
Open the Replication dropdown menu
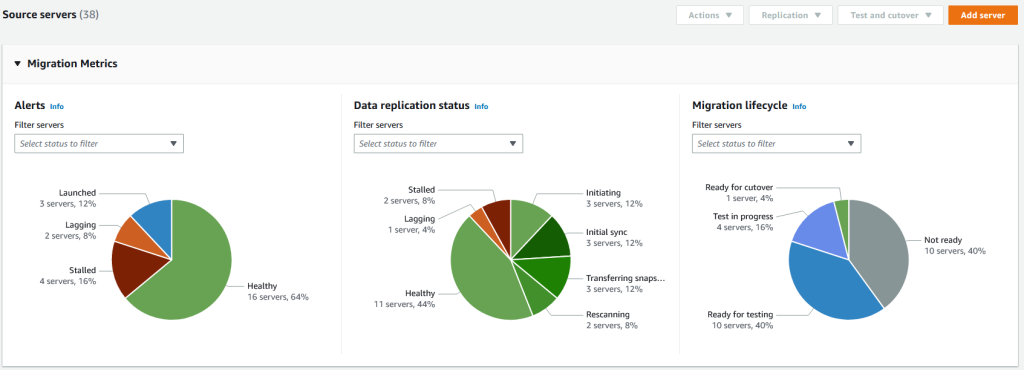pos(791,15)
